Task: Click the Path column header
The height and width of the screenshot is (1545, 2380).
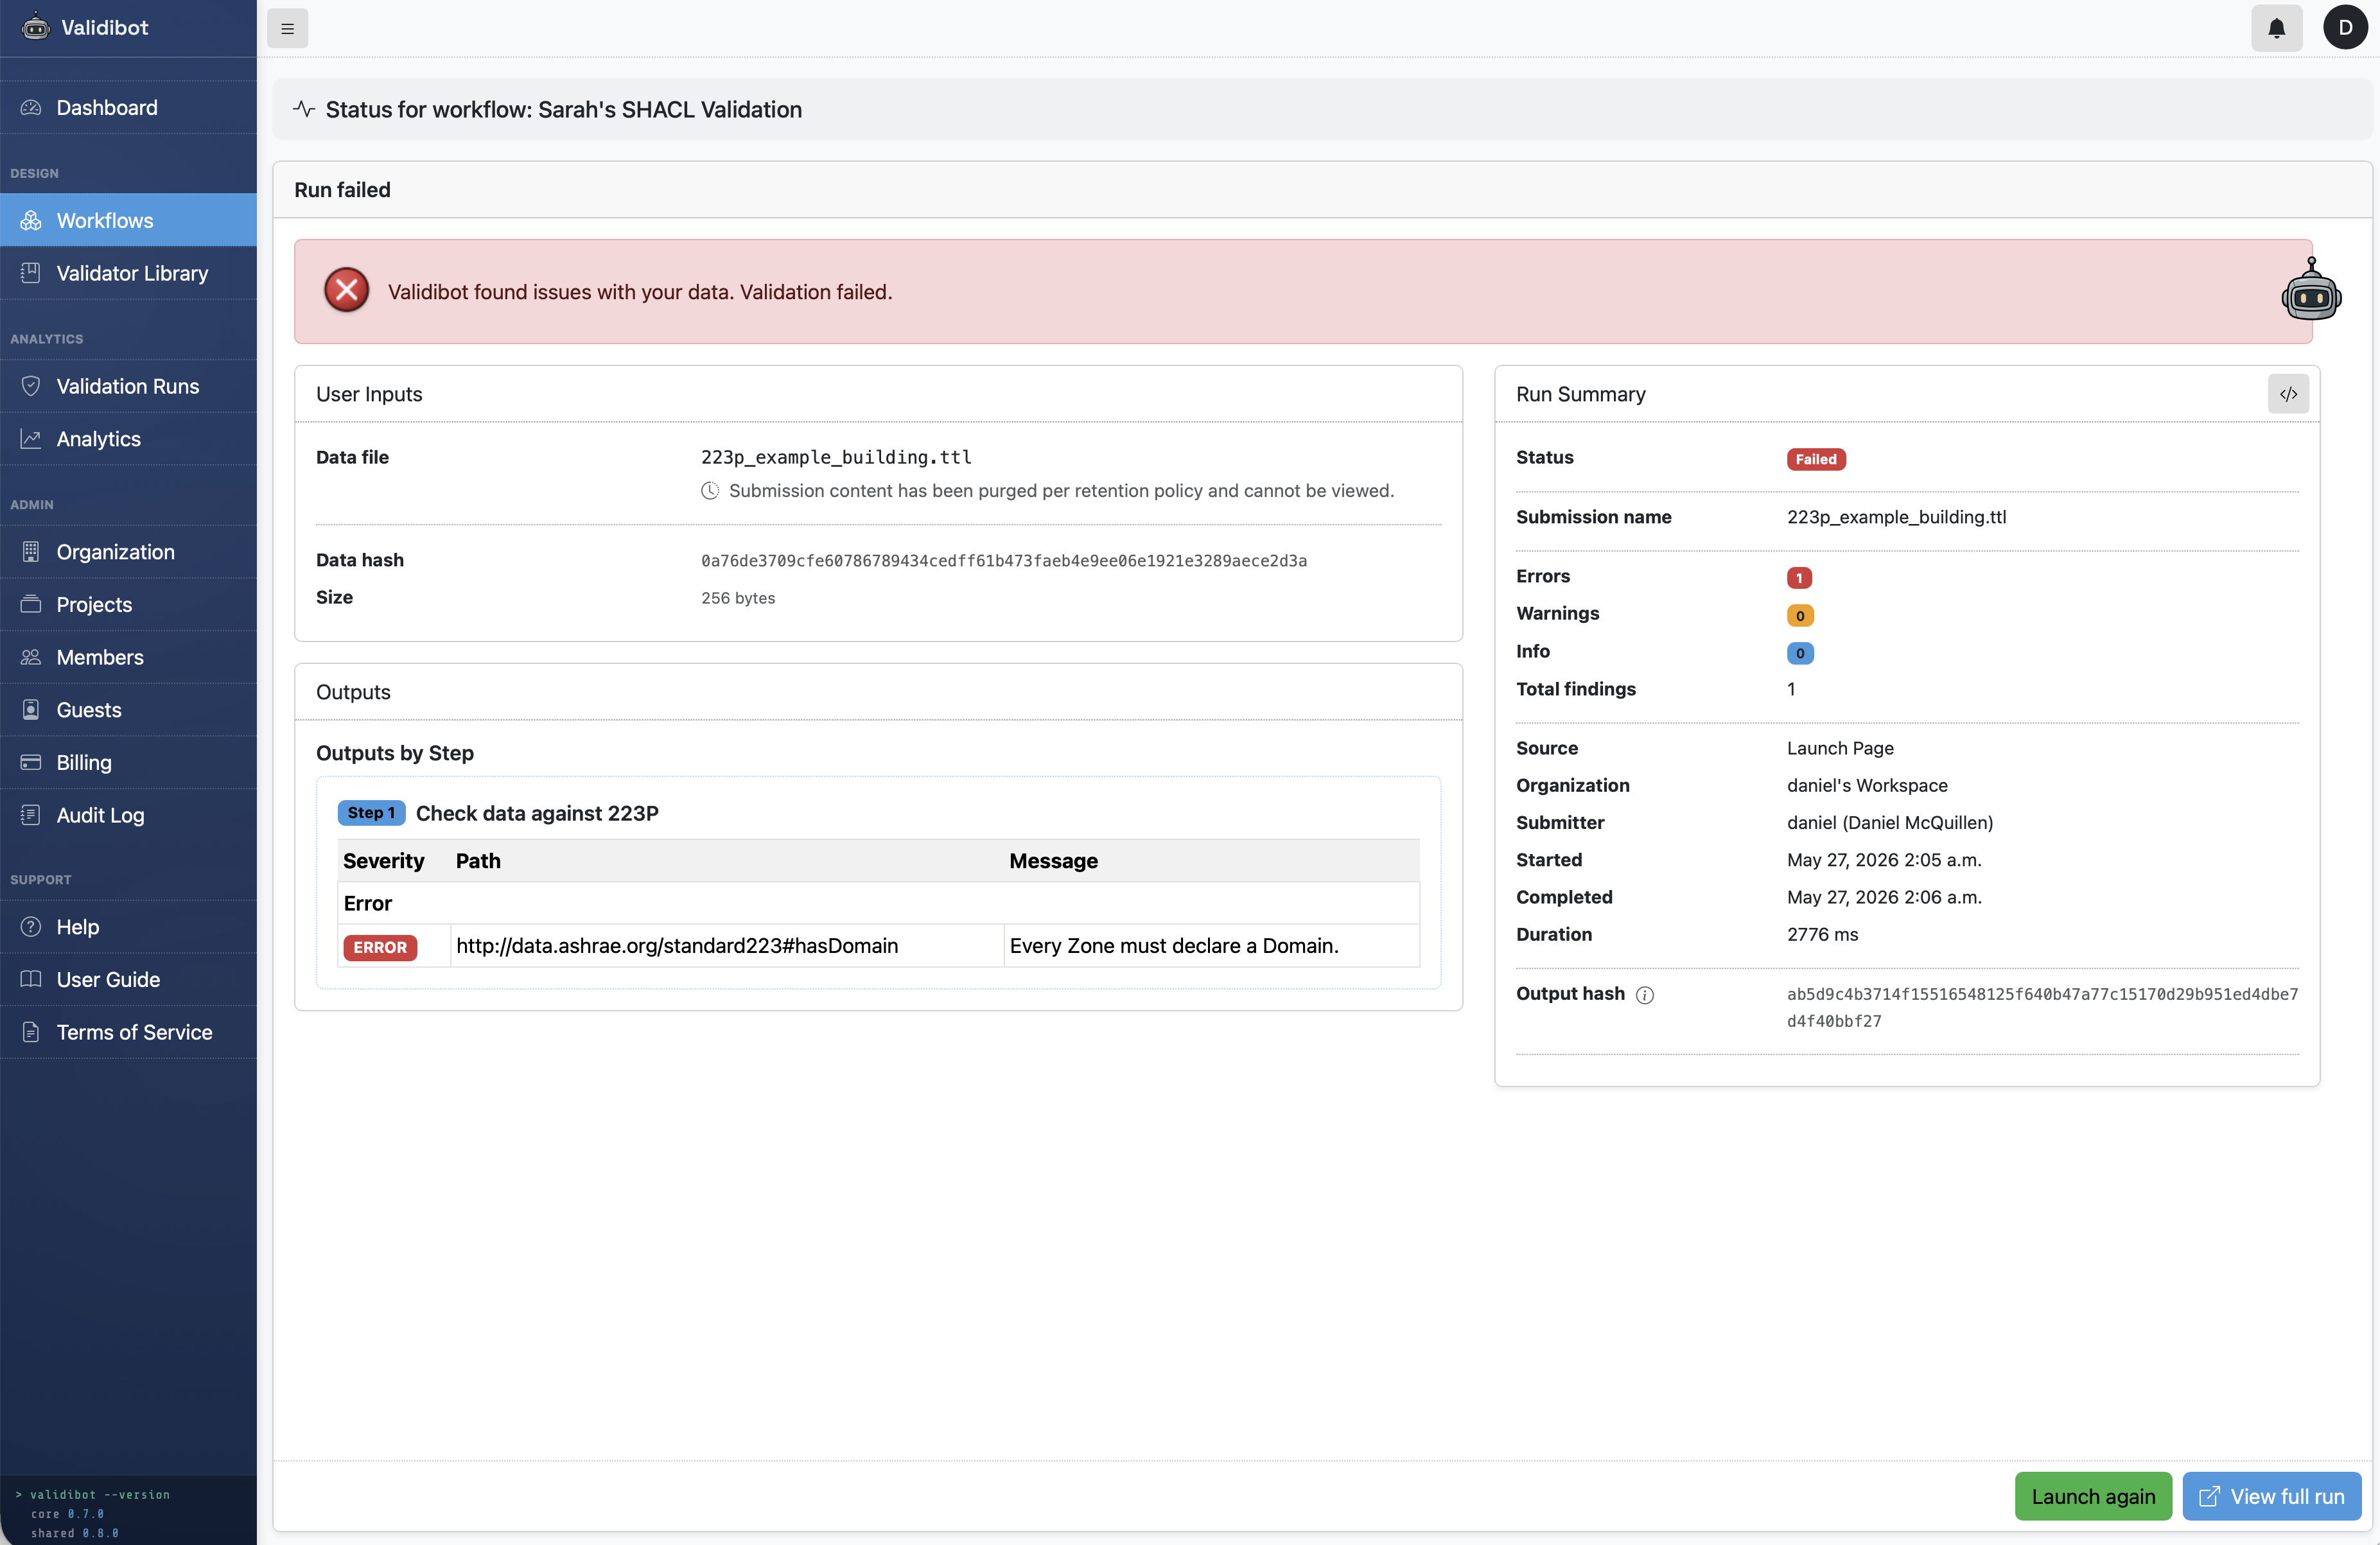Action: [x=478, y=861]
